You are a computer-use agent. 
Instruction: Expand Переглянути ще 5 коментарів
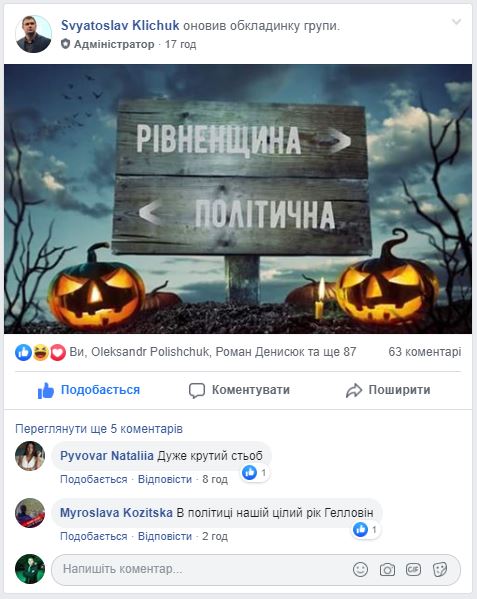(x=99, y=429)
